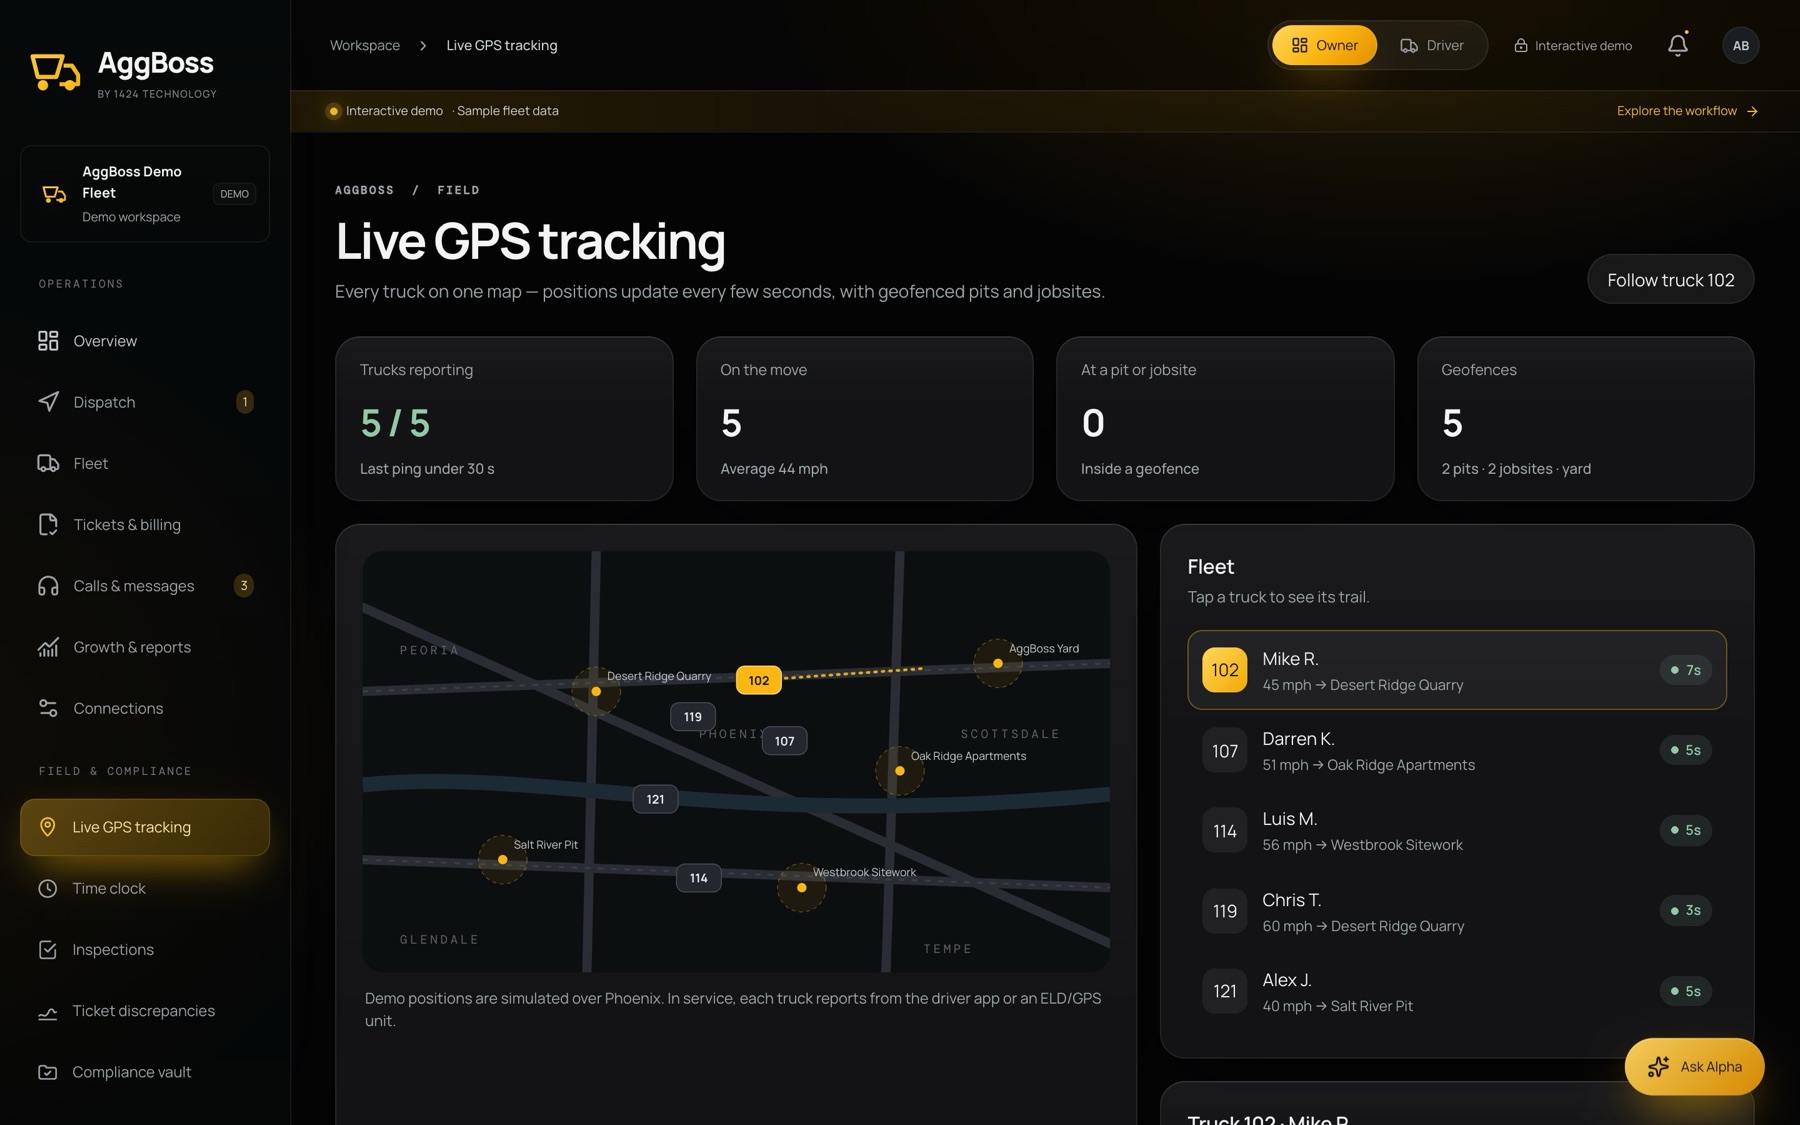Follow the Explore the workflow link

(x=1687, y=111)
